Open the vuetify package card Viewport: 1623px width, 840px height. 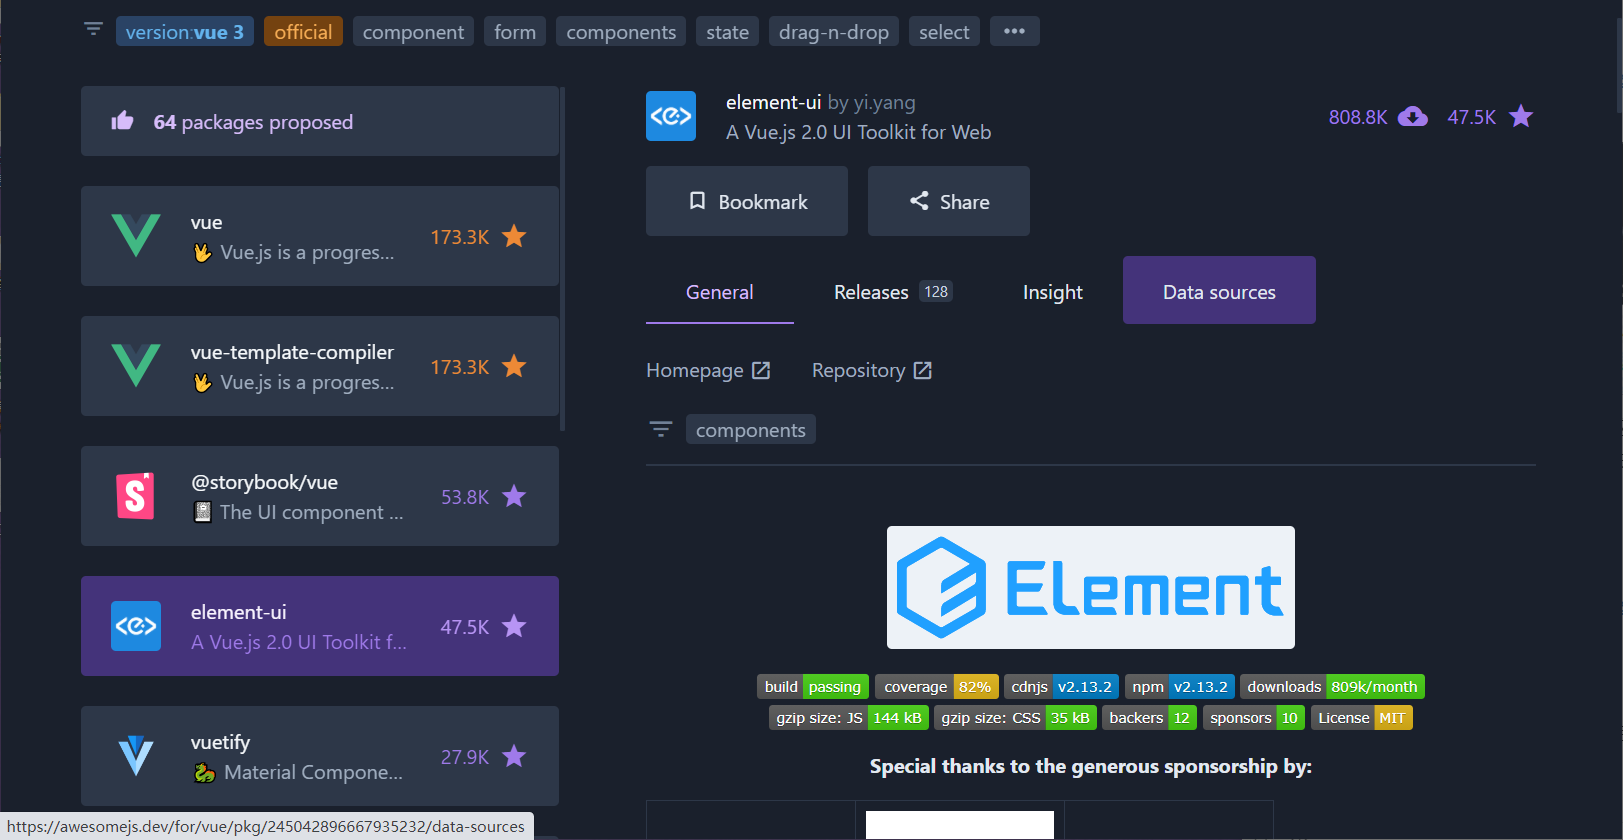(x=320, y=756)
